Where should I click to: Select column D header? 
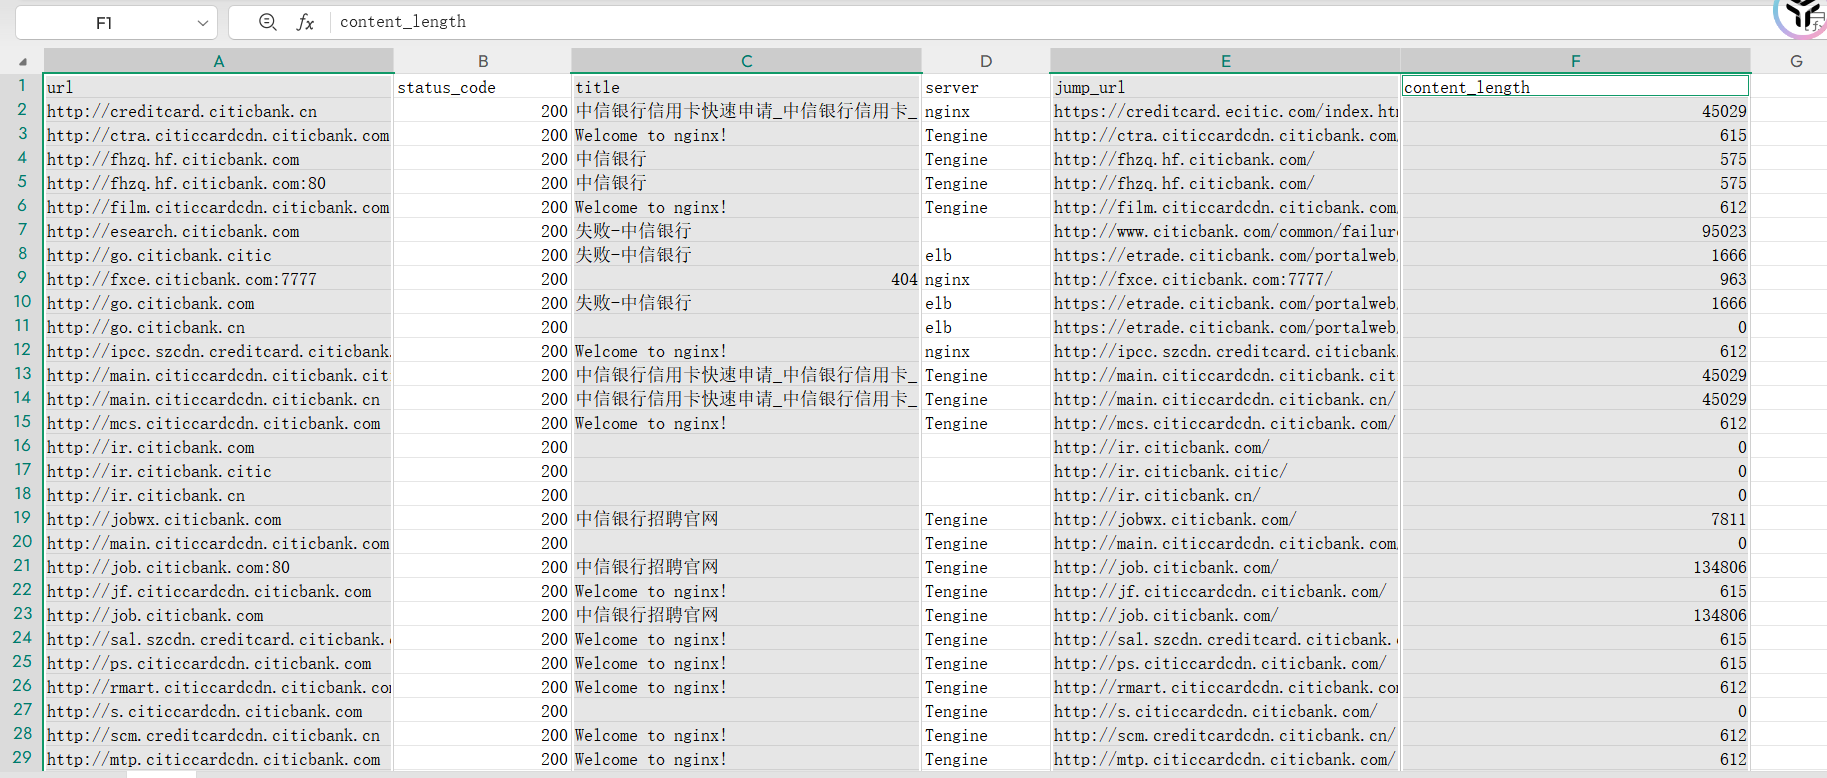point(985,61)
